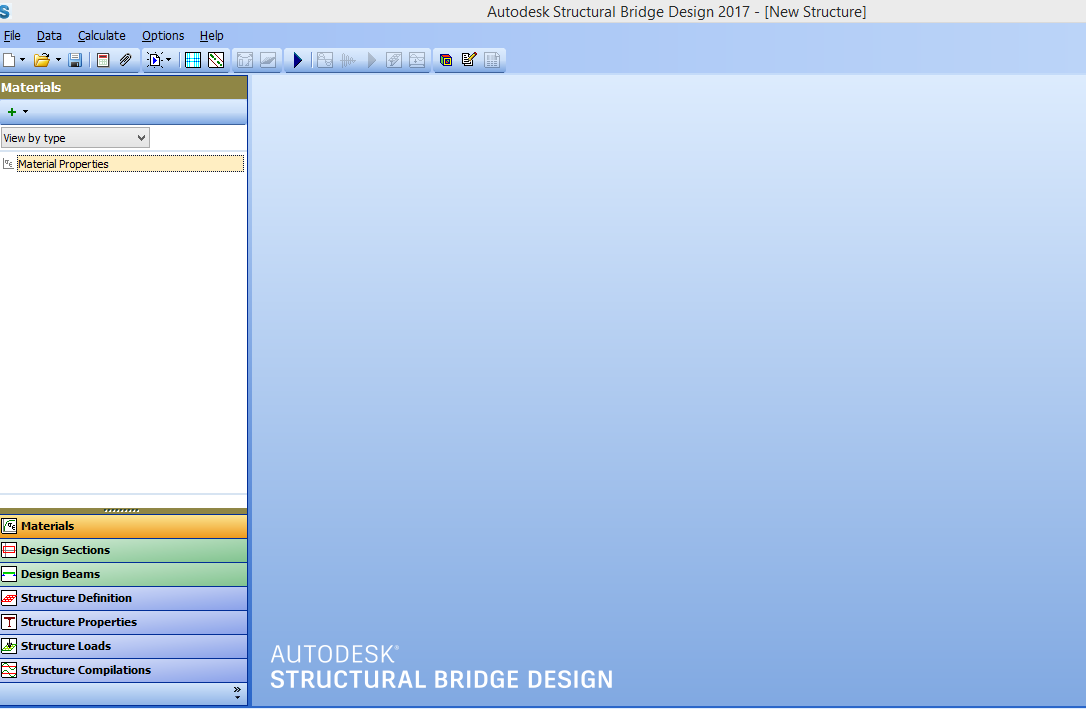Click the greyed beam slab icon
Viewport: 1086px width, 709px height.
pos(268,60)
